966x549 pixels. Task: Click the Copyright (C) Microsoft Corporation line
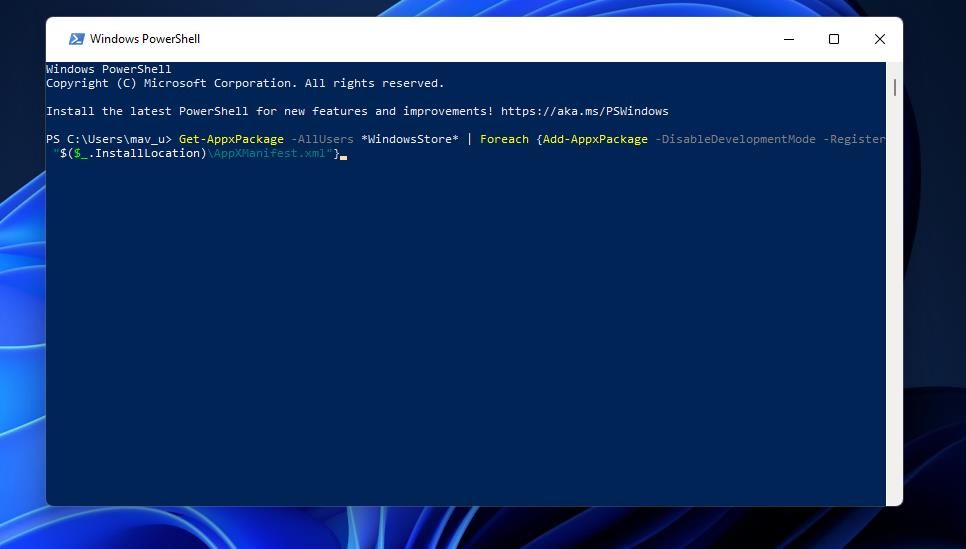245,83
